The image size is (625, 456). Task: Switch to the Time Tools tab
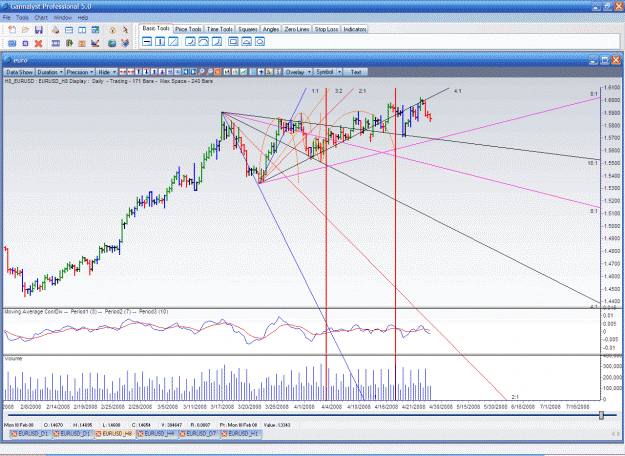(220, 29)
